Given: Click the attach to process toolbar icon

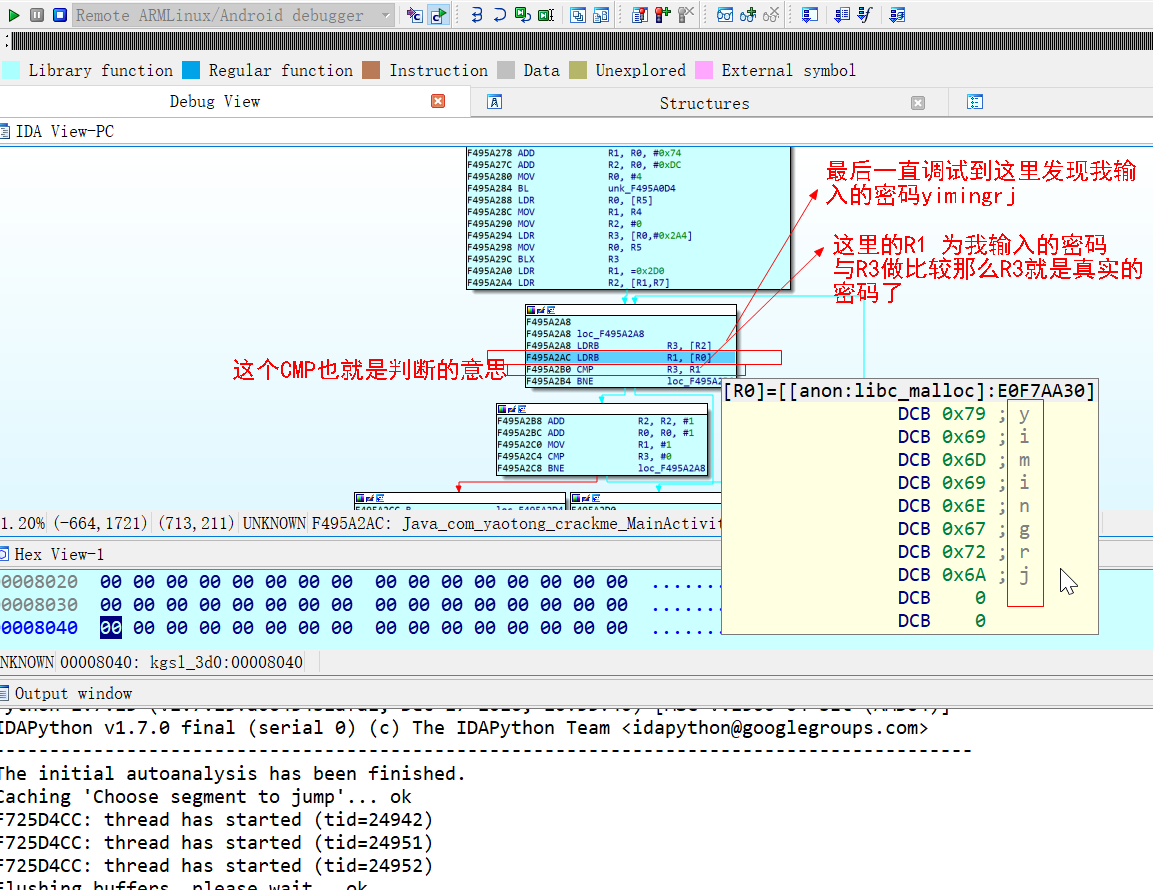Looking at the screenshot, I should tap(414, 15).
